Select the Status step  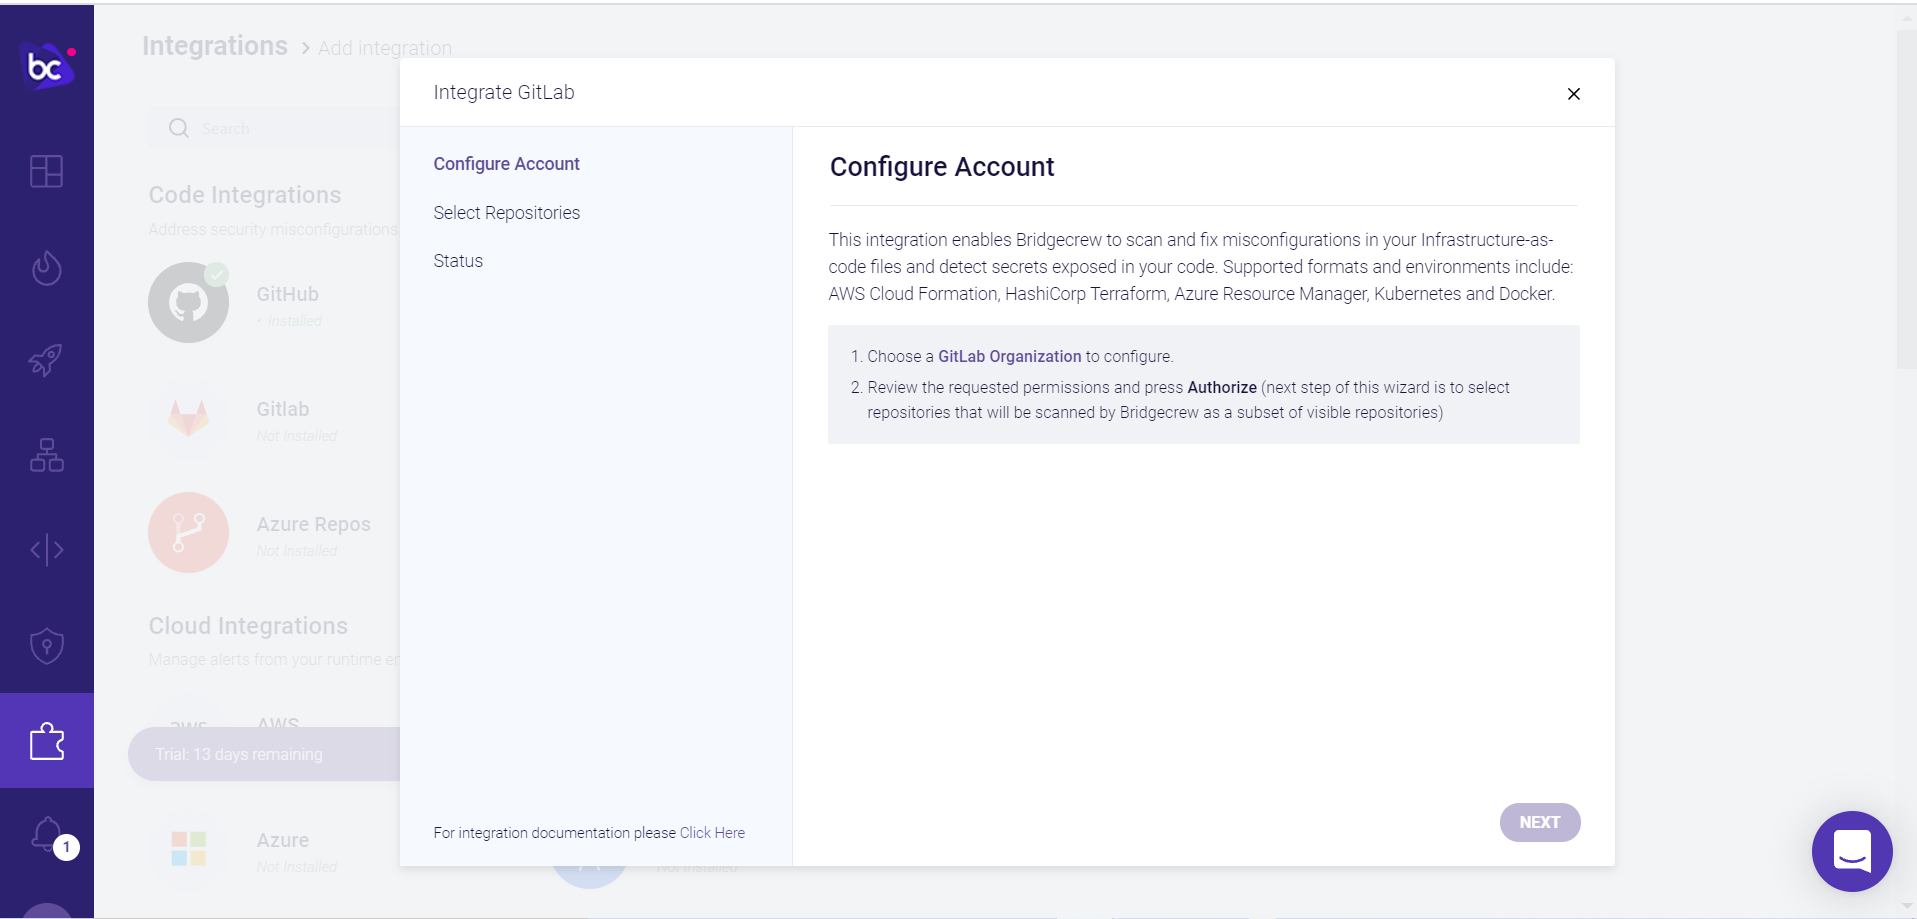coord(458,261)
